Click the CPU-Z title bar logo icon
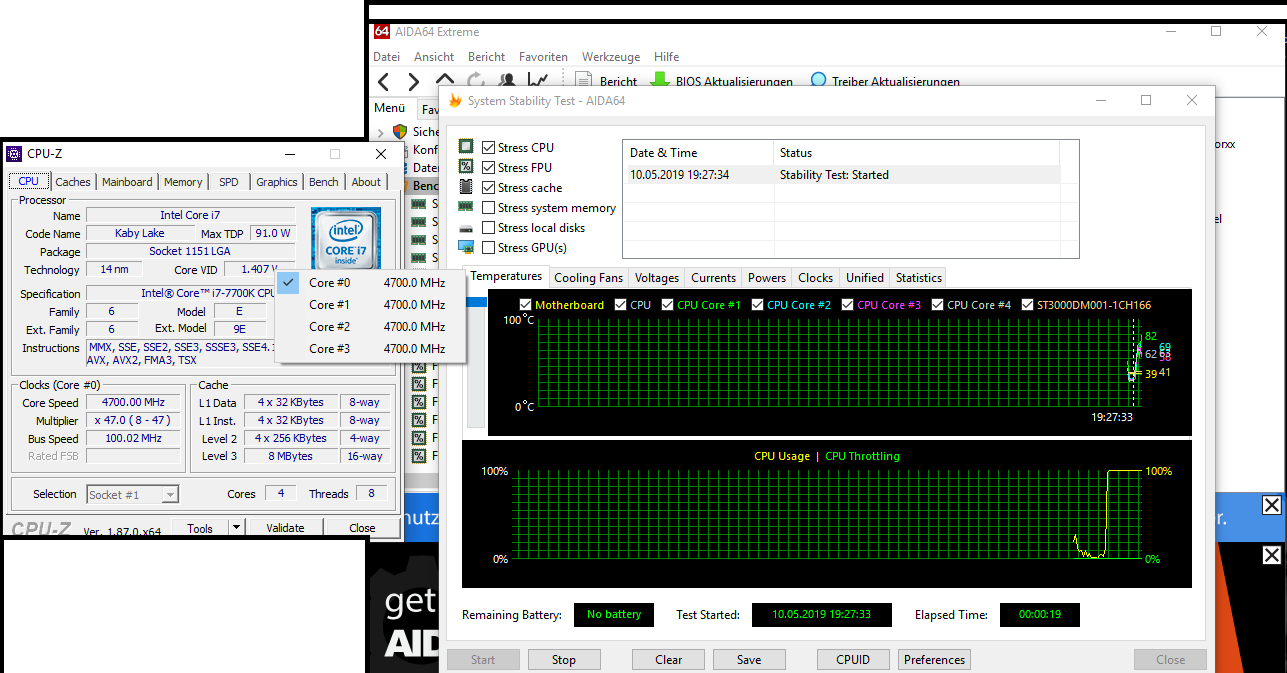1287x673 pixels. (x=13, y=154)
